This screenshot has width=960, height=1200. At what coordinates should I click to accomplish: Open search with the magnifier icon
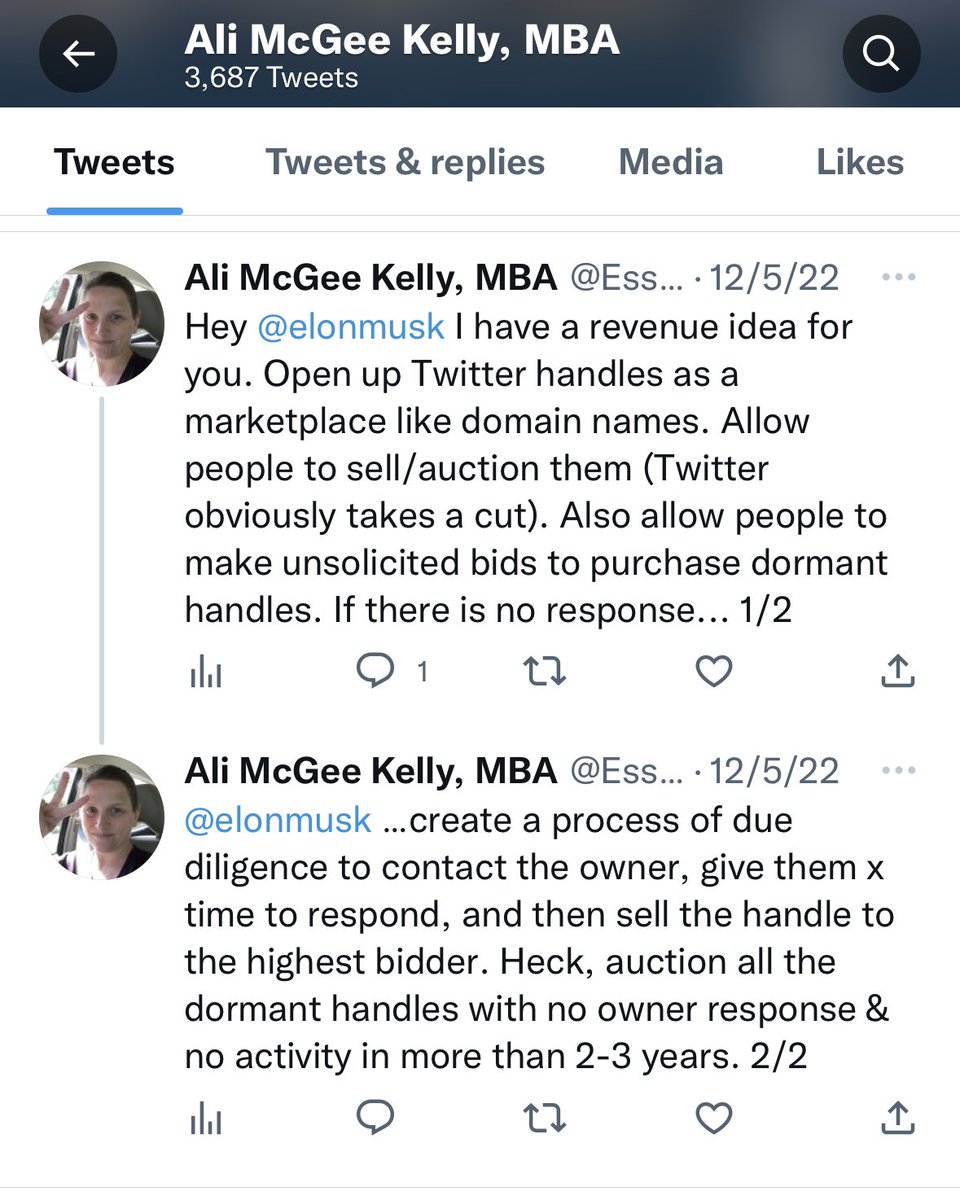pos(881,54)
